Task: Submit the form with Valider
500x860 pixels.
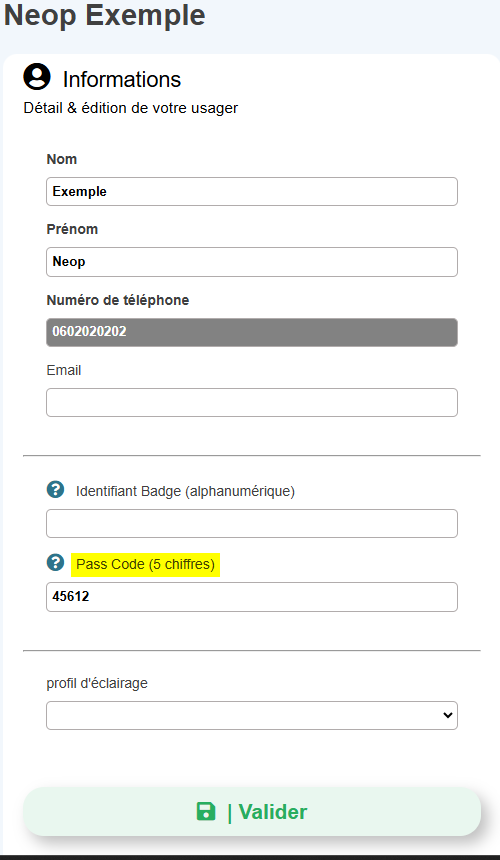Action: pyautogui.click(x=252, y=812)
